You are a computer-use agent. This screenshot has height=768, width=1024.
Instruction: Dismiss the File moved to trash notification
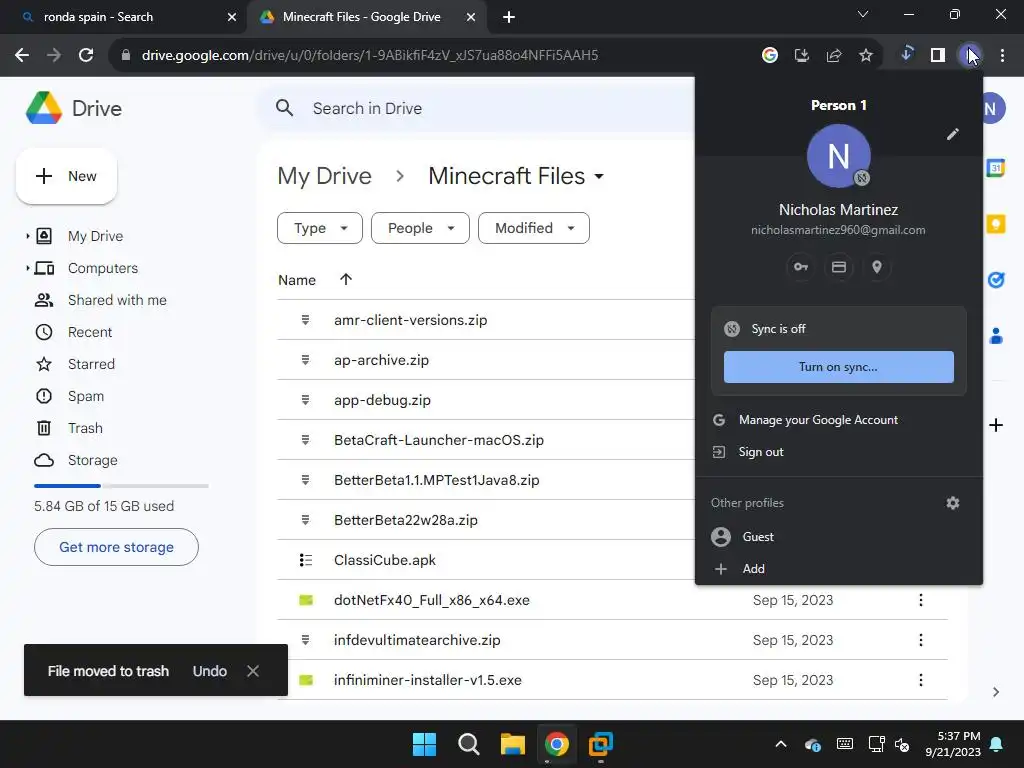click(253, 671)
